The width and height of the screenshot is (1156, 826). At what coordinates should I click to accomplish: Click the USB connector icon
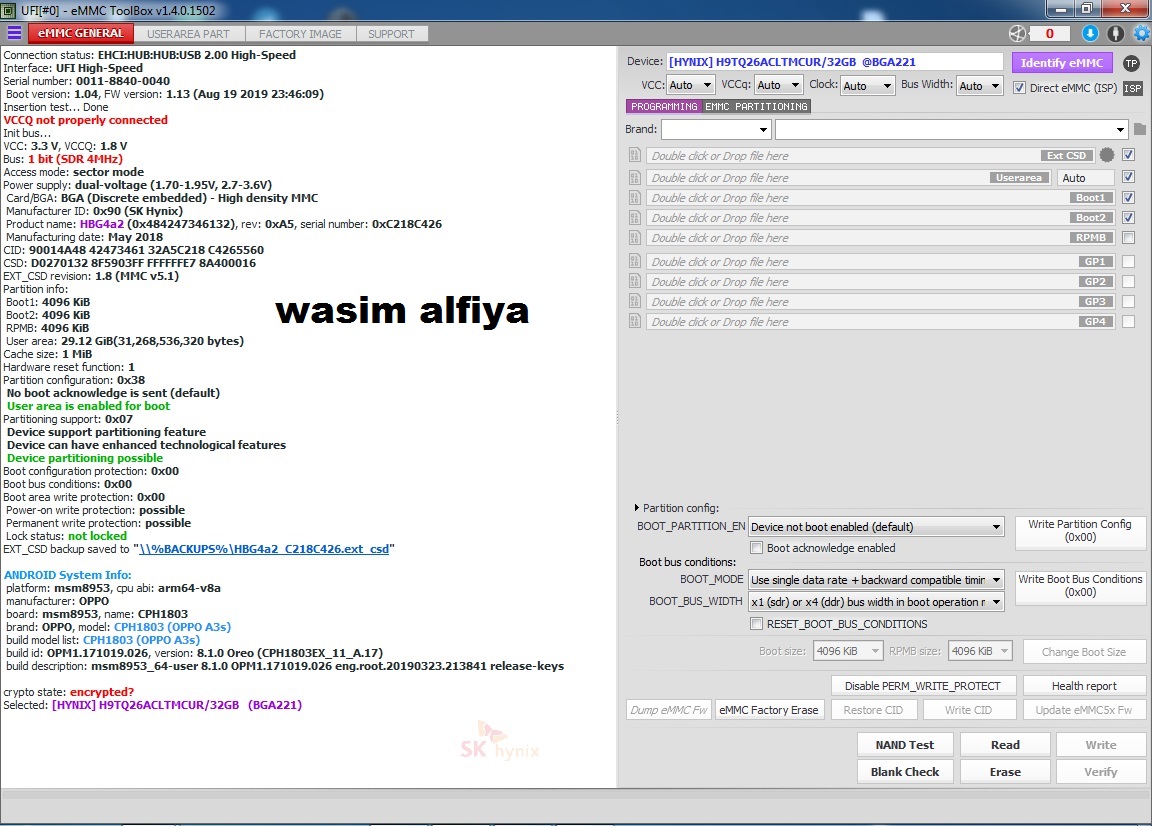(1116, 33)
